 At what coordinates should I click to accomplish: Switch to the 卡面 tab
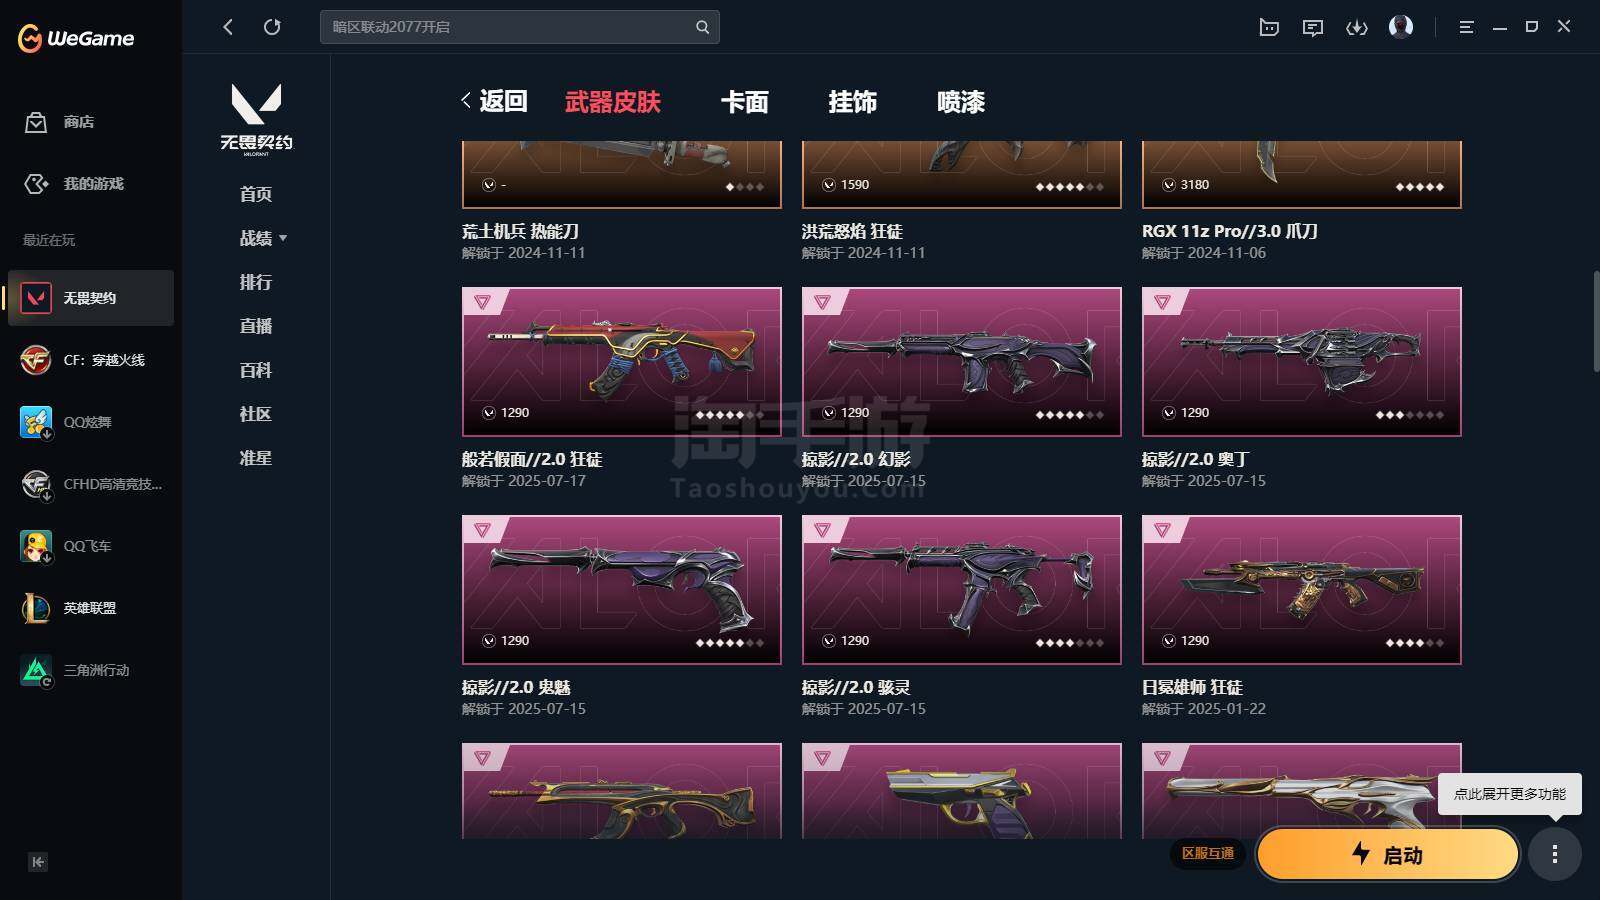coord(745,102)
